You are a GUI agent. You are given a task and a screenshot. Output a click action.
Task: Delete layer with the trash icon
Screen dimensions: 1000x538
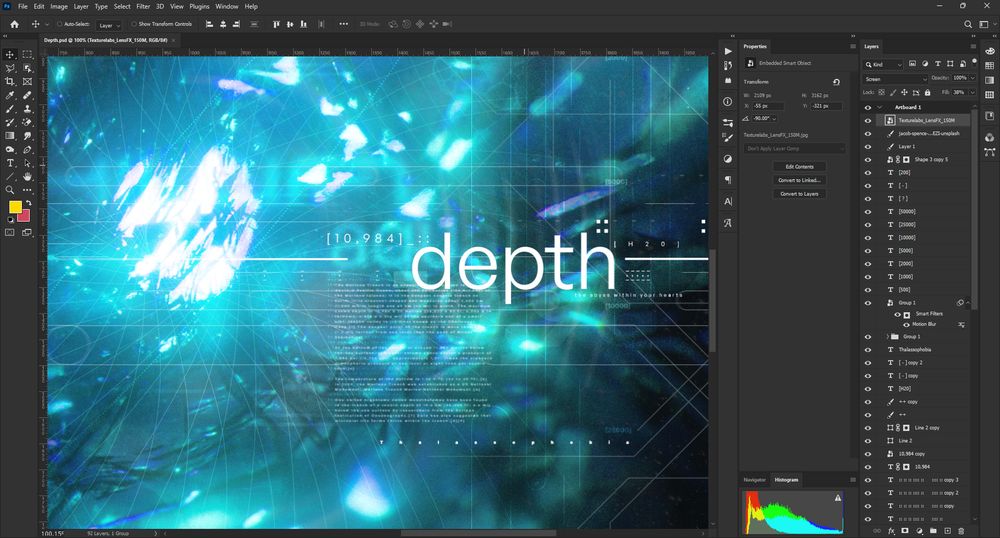(x=961, y=531)
